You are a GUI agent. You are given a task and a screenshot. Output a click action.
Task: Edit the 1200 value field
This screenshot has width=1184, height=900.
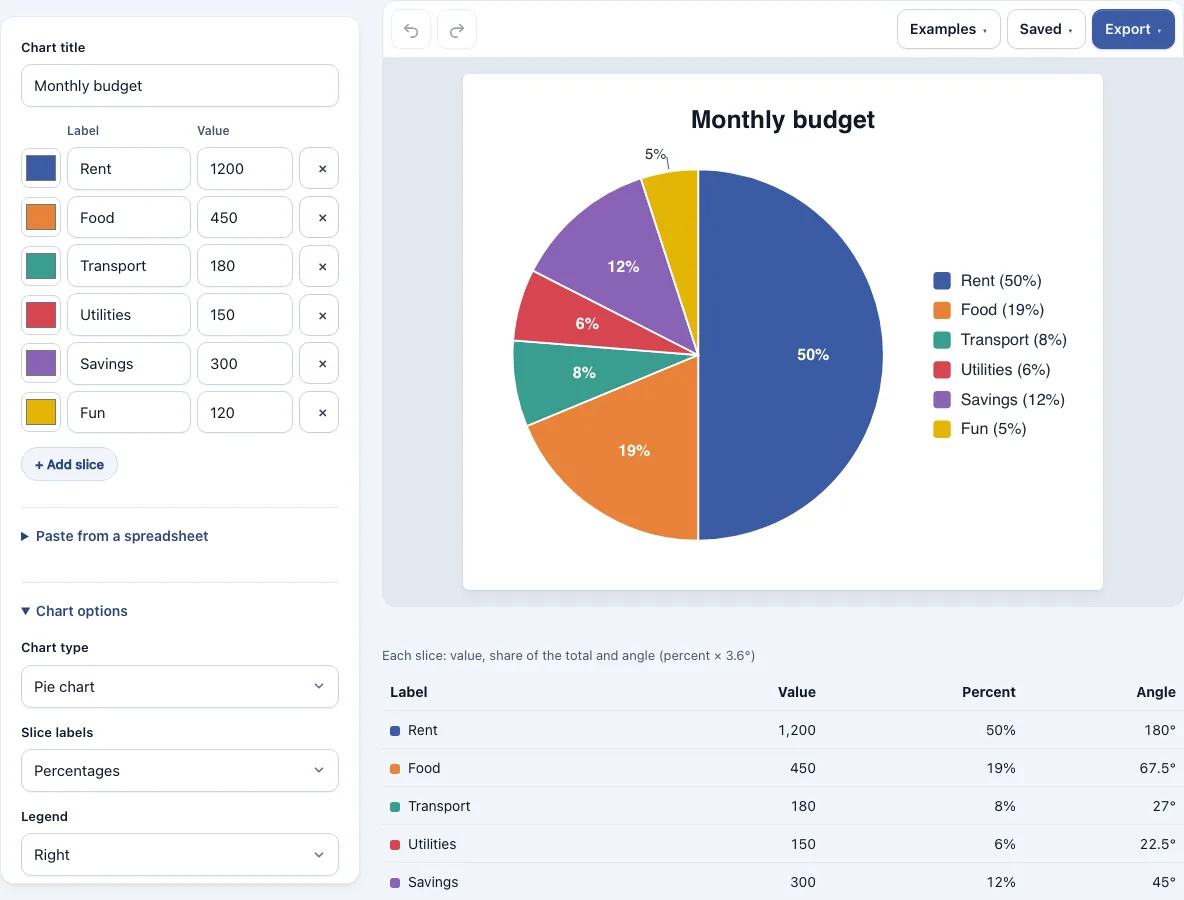click(245, 168)
